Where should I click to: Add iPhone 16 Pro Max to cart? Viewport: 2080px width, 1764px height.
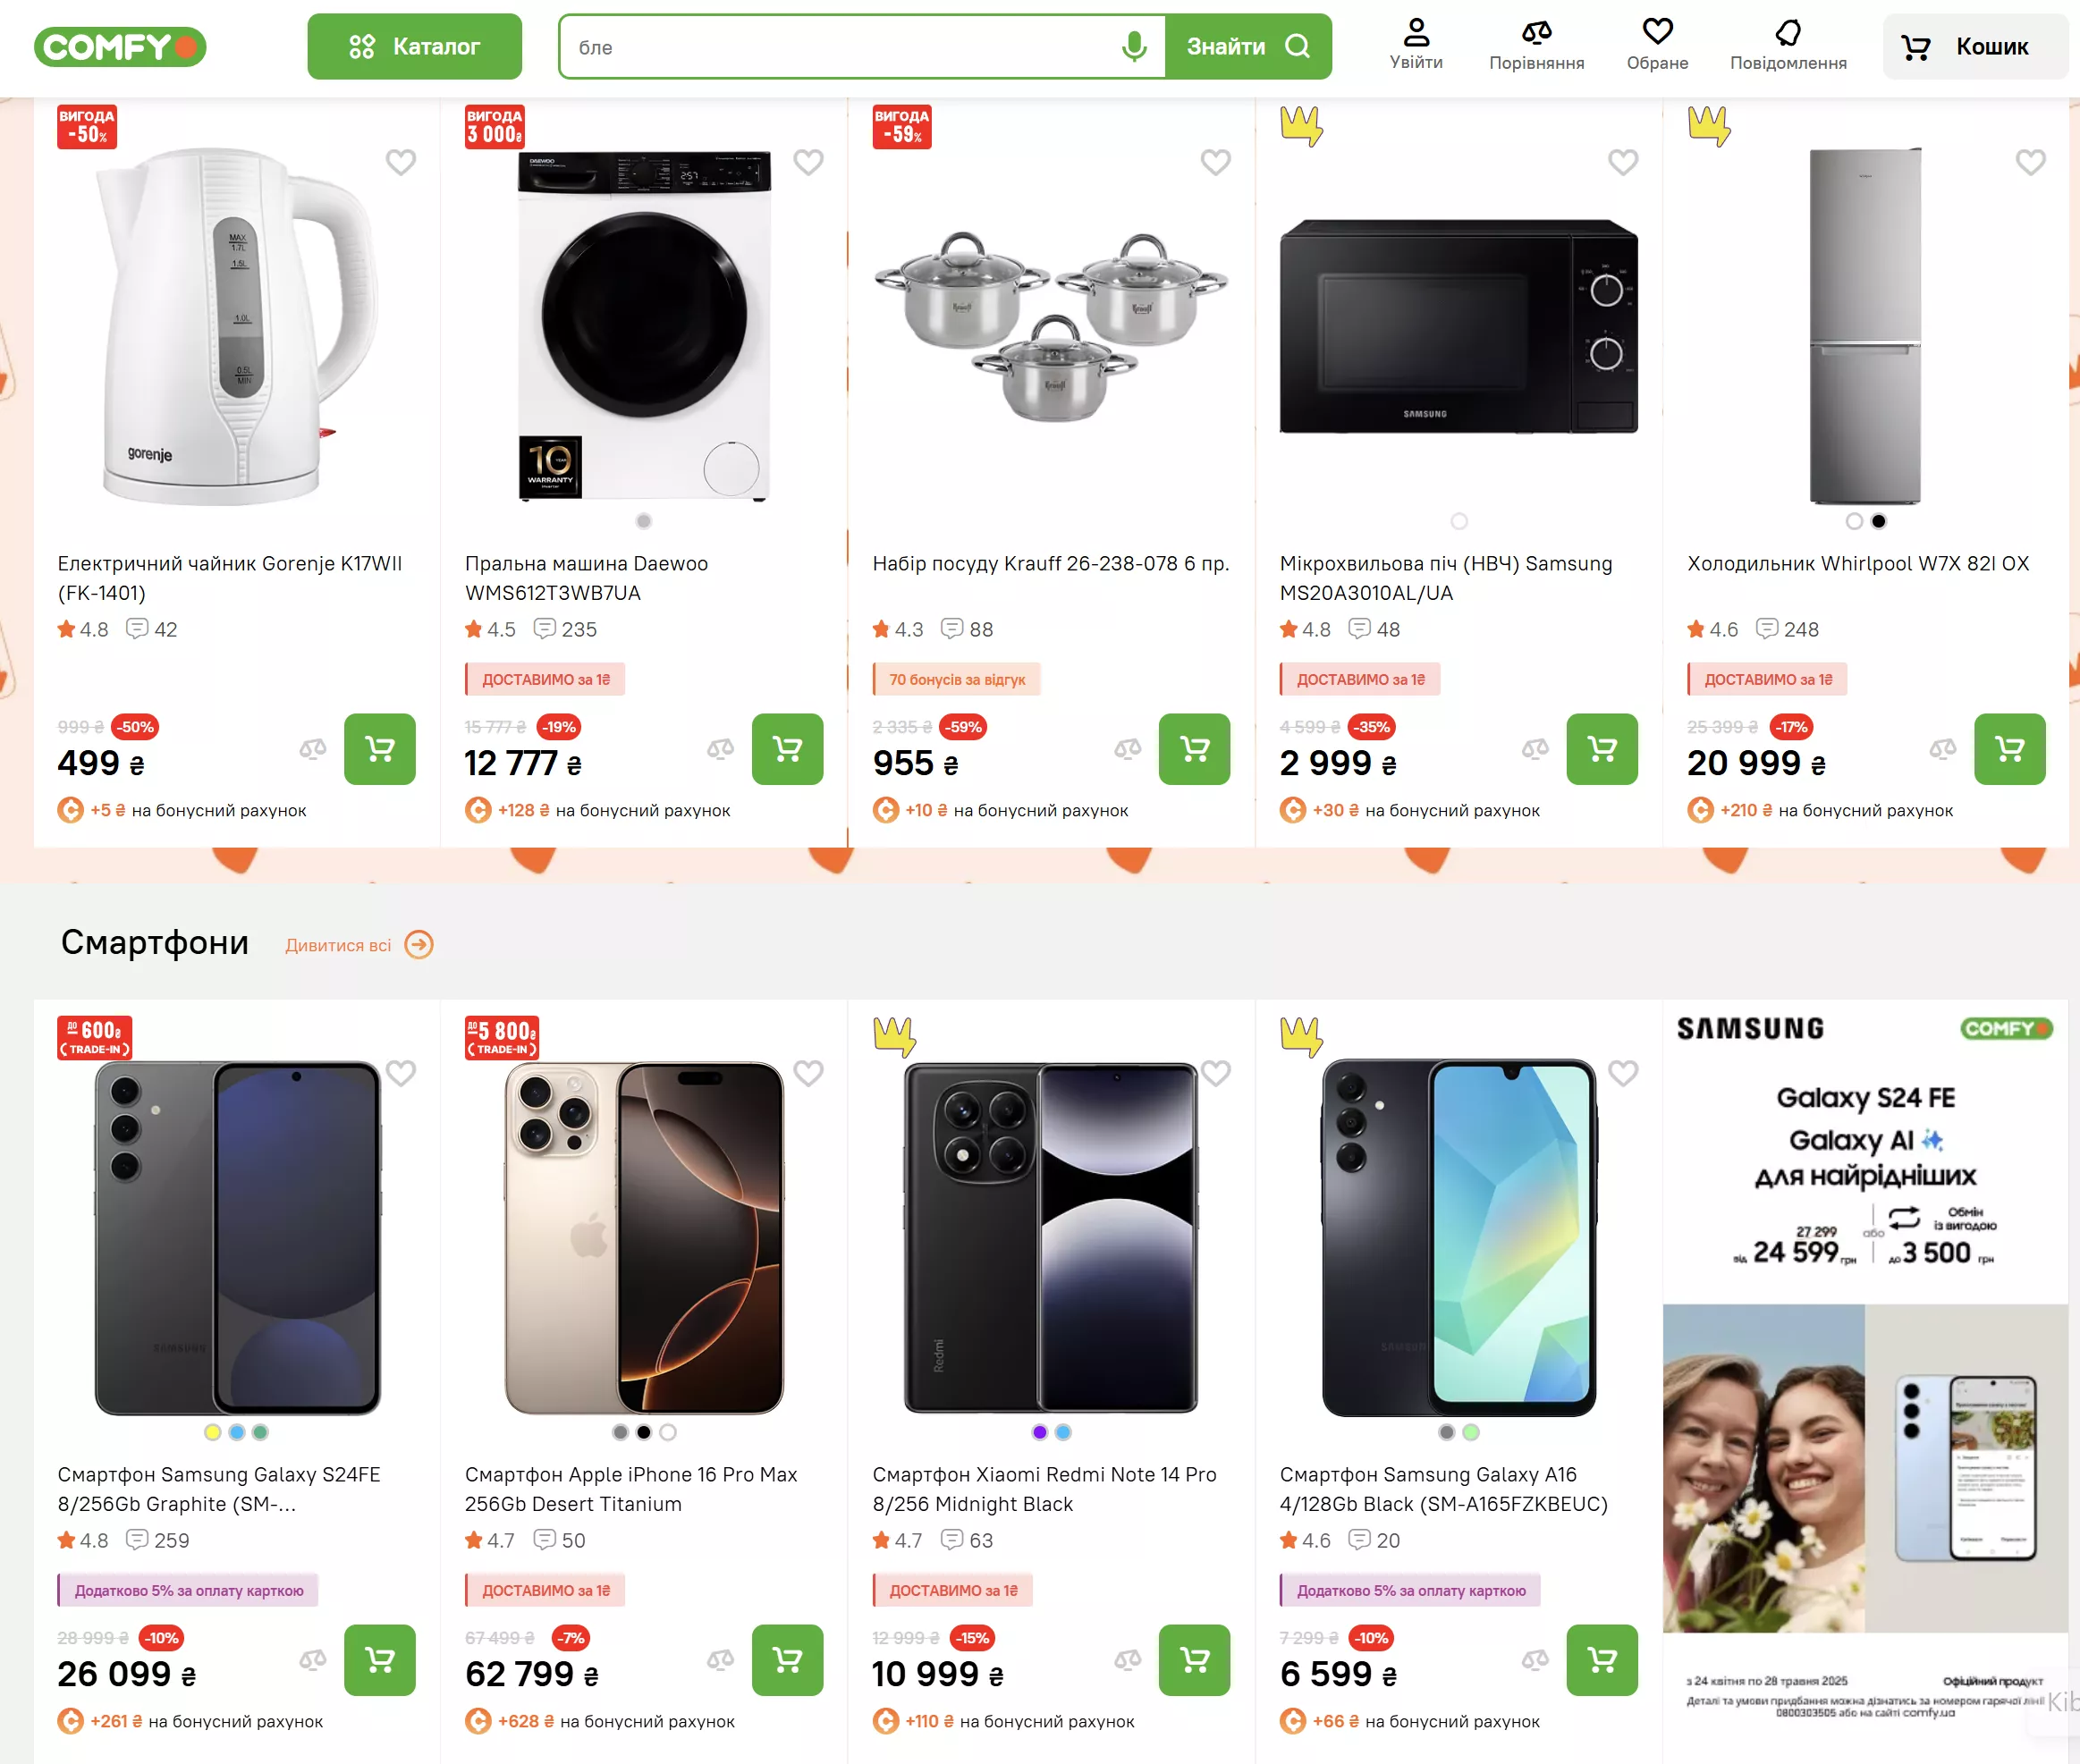[x=787, y=1660]
